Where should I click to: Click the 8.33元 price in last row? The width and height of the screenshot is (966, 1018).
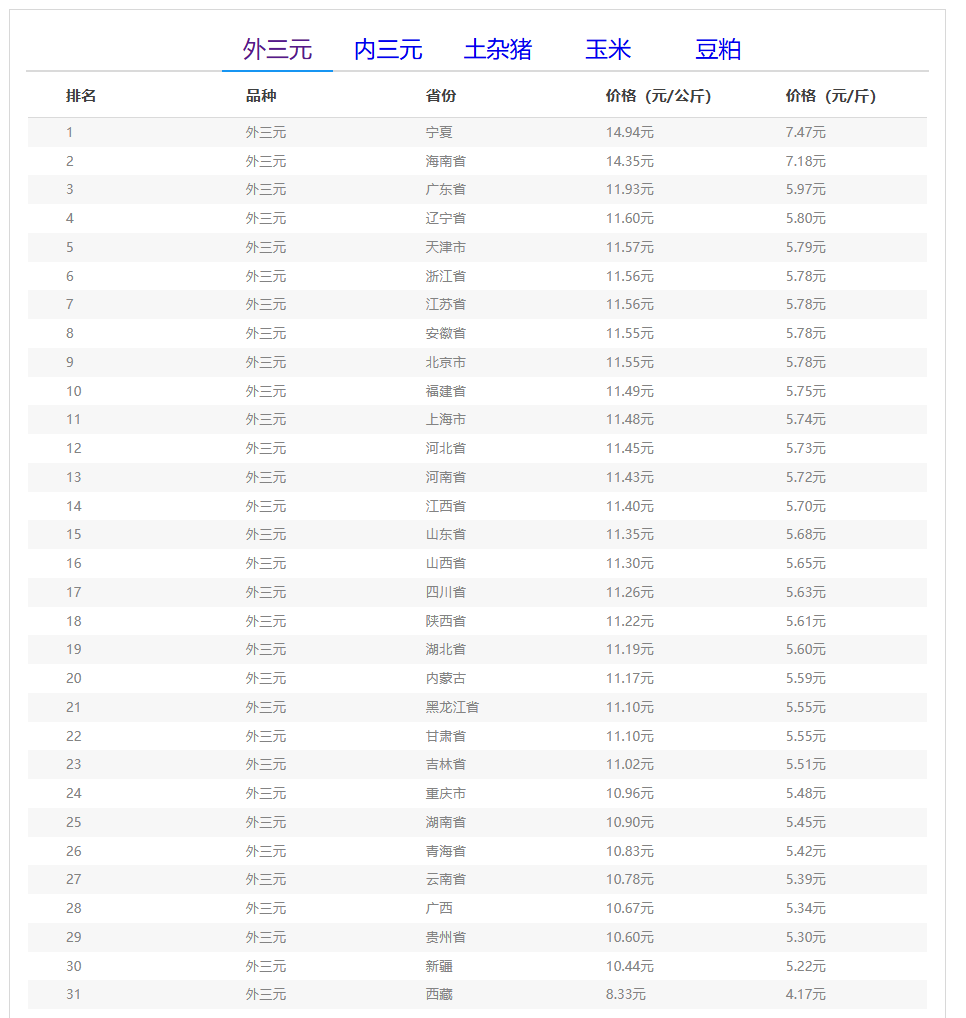625,995
